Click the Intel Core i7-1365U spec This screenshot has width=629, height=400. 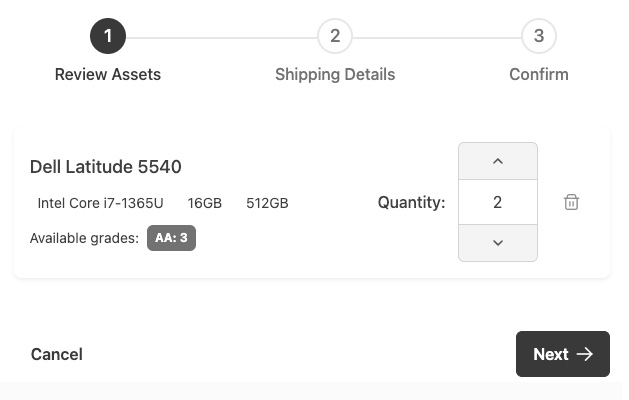pos(100,203)
